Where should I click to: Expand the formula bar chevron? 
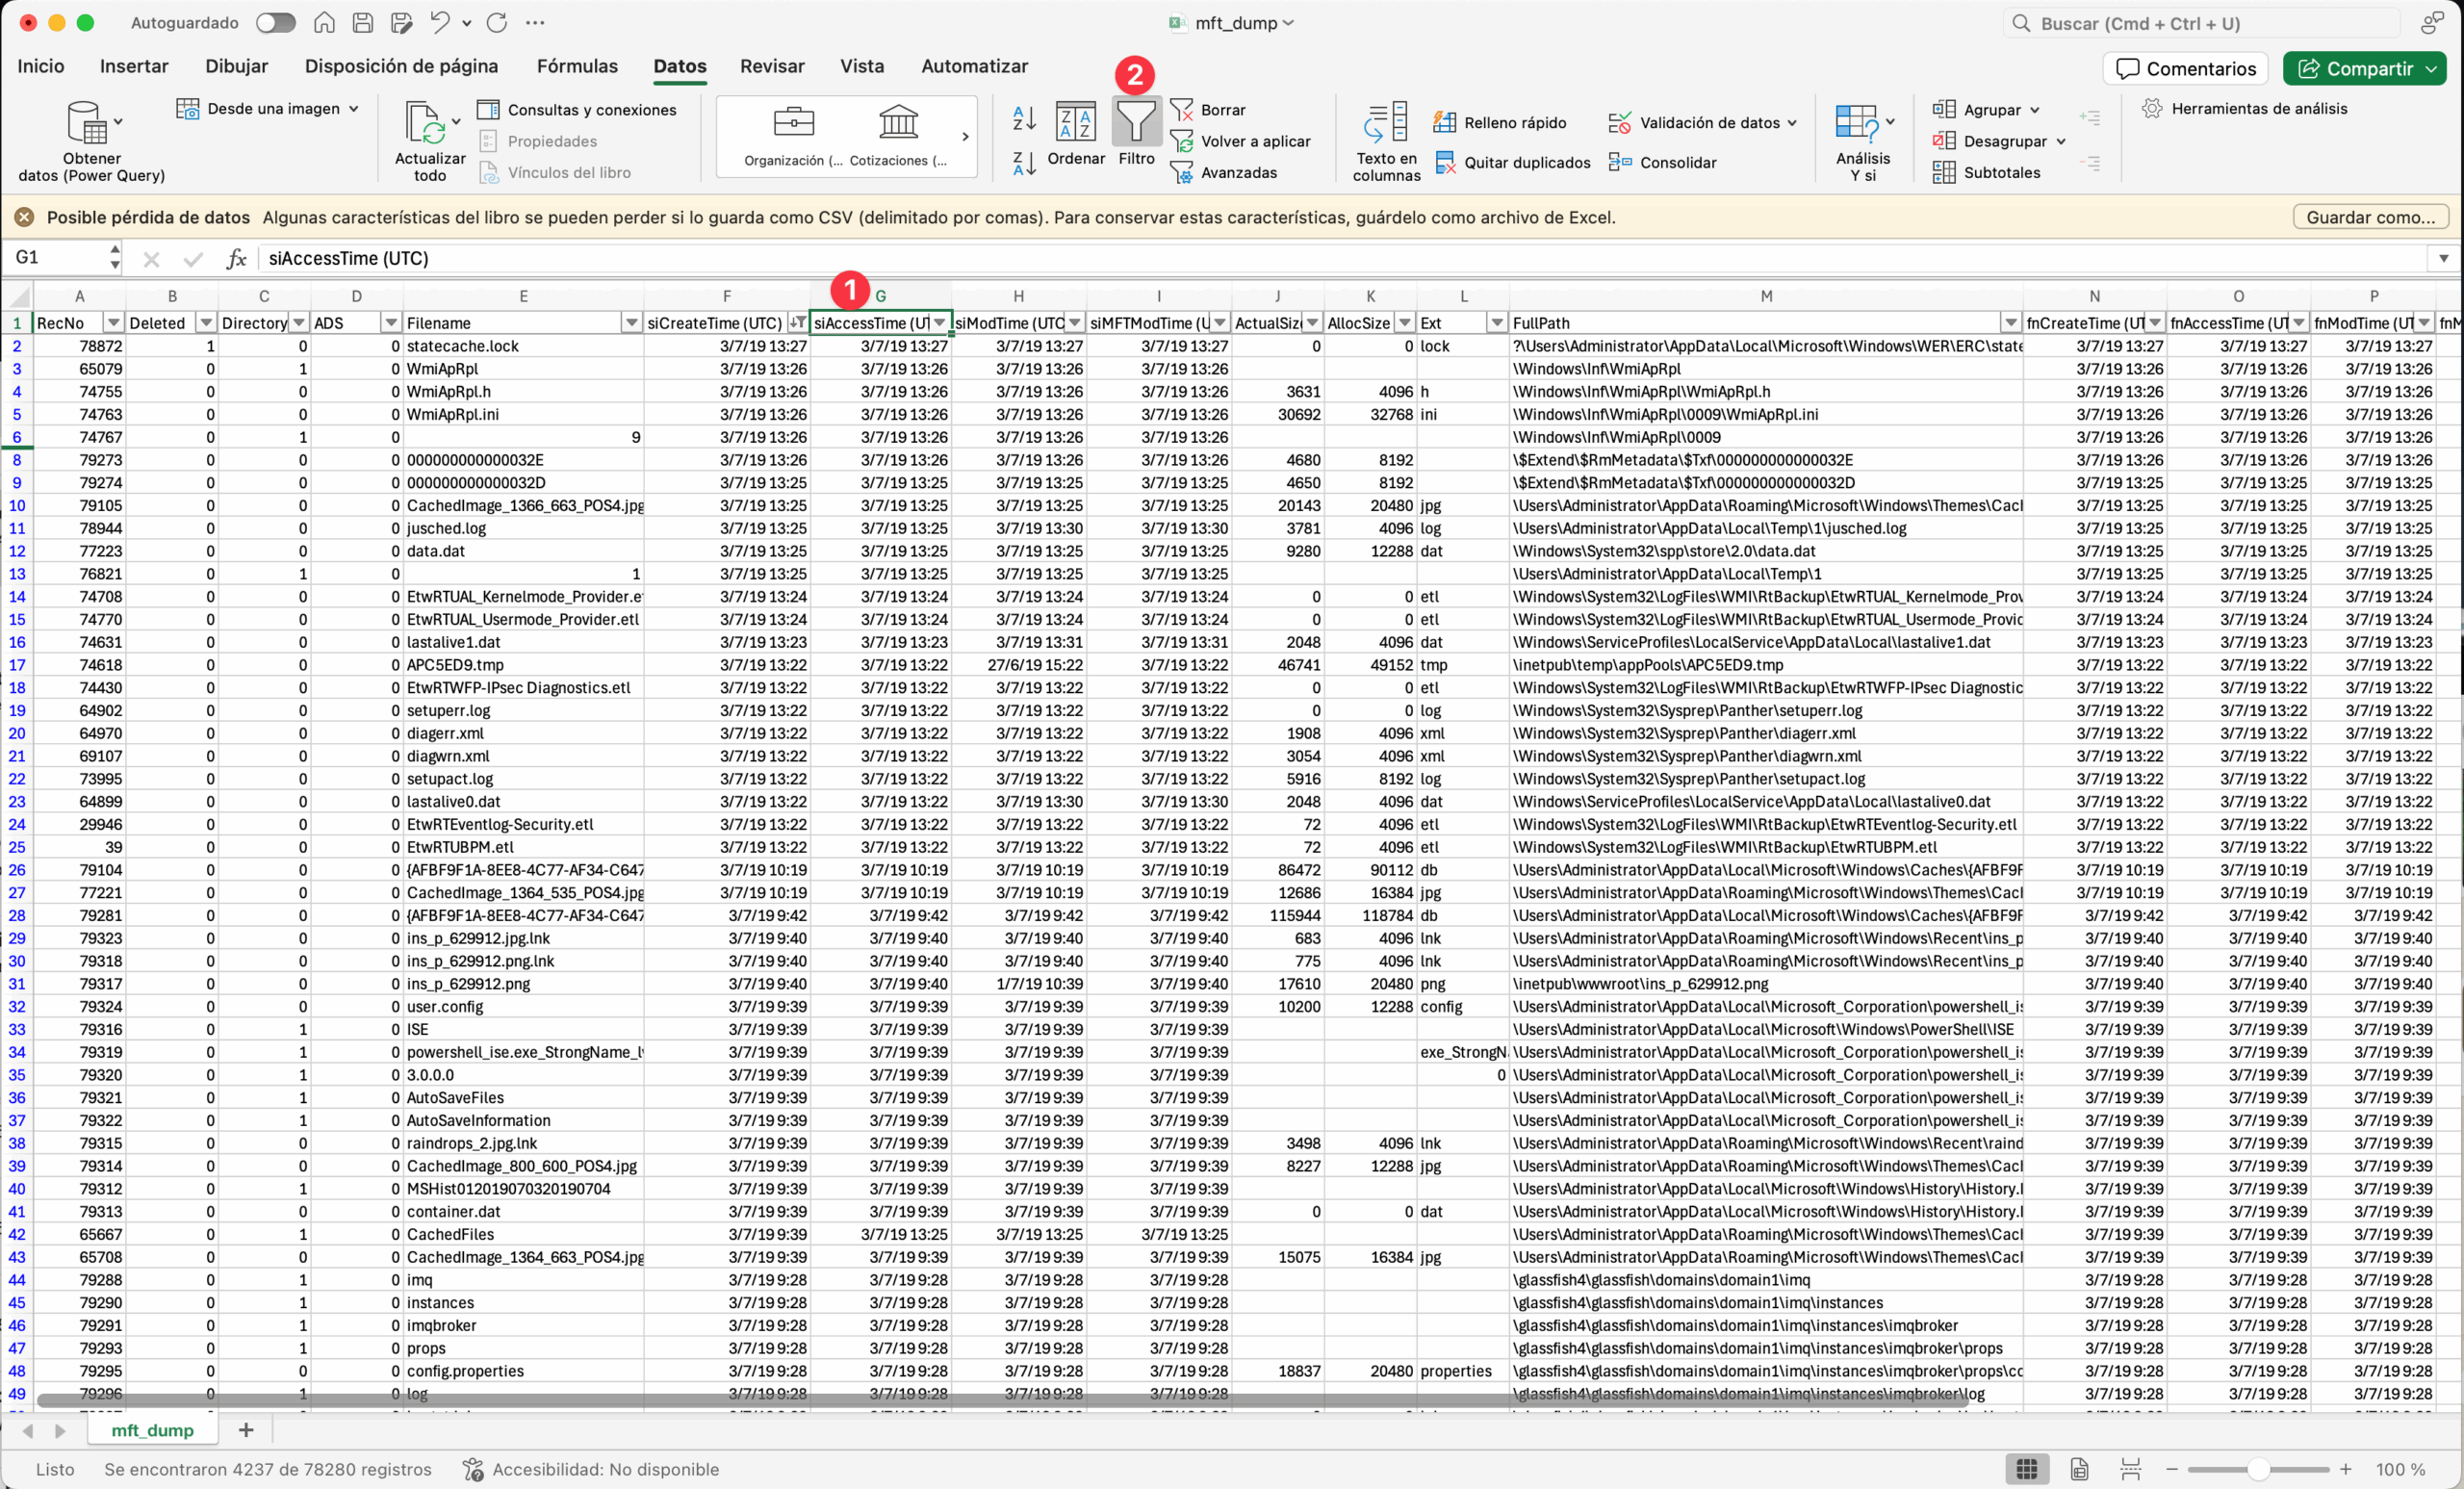point(2444,258)
